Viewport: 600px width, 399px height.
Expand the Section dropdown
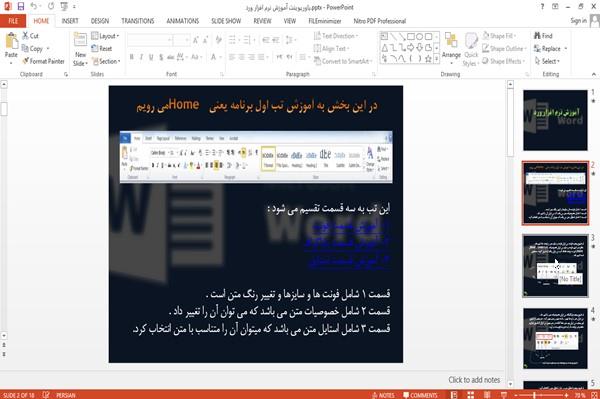click(106, 61)
